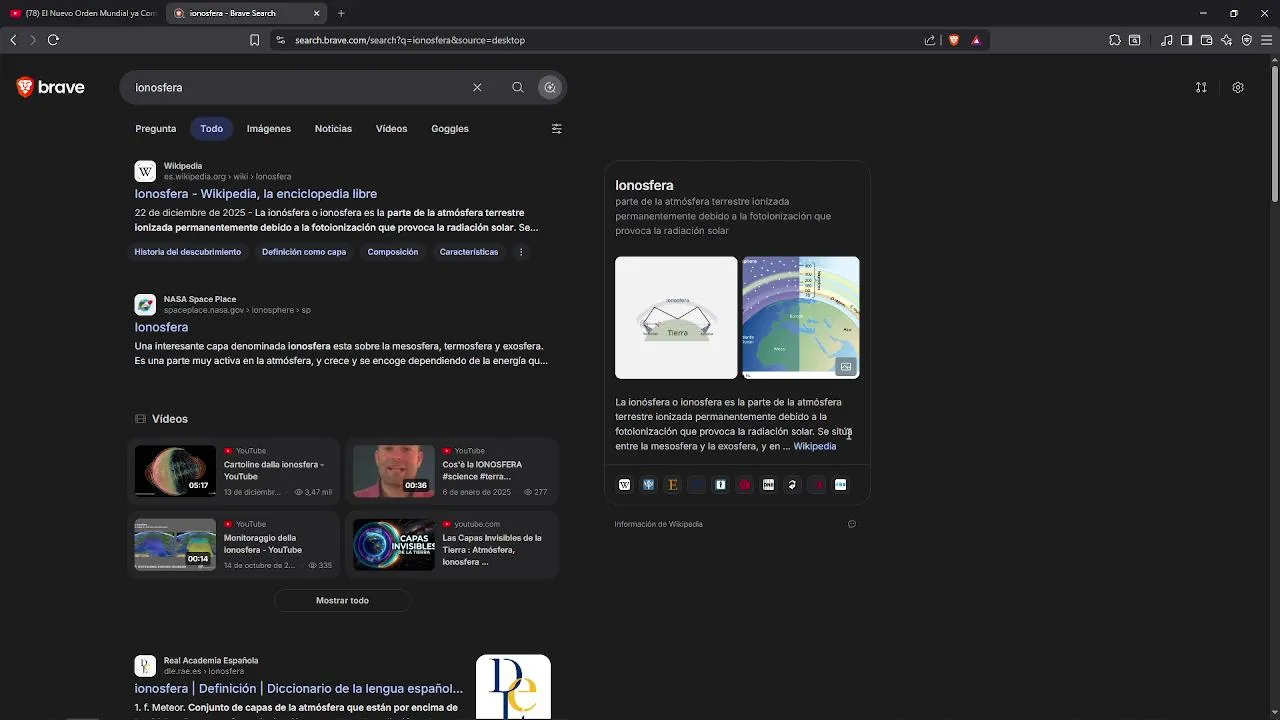Open the RAE ionosfera Definición result
The width and height of the screenshot is (1280, 720).
point(299,689)
